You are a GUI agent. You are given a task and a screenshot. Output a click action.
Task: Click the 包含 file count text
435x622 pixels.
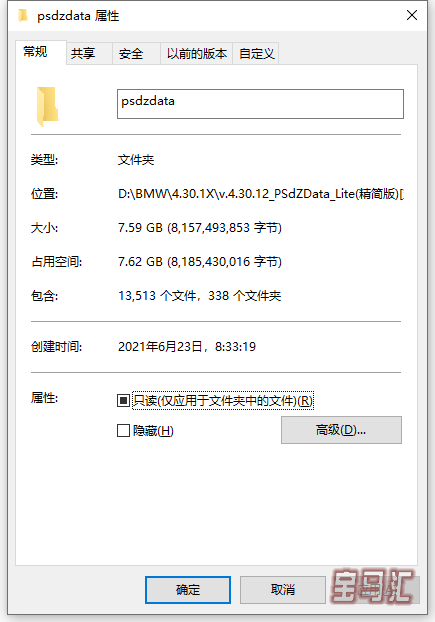click(x=199, y=296)
